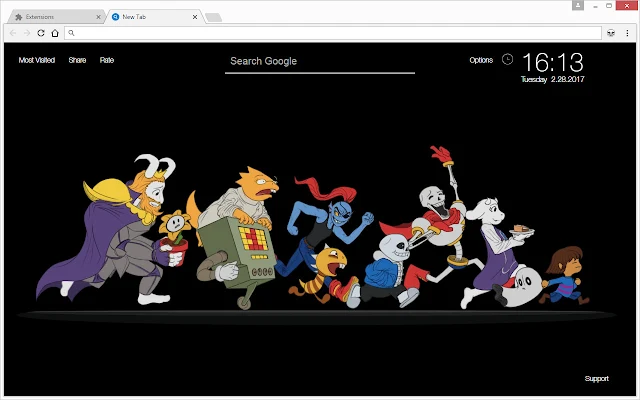The image size is (640, 400).
Task: Click the date Tuesday 2.28.2017
Action: [553, 79]
